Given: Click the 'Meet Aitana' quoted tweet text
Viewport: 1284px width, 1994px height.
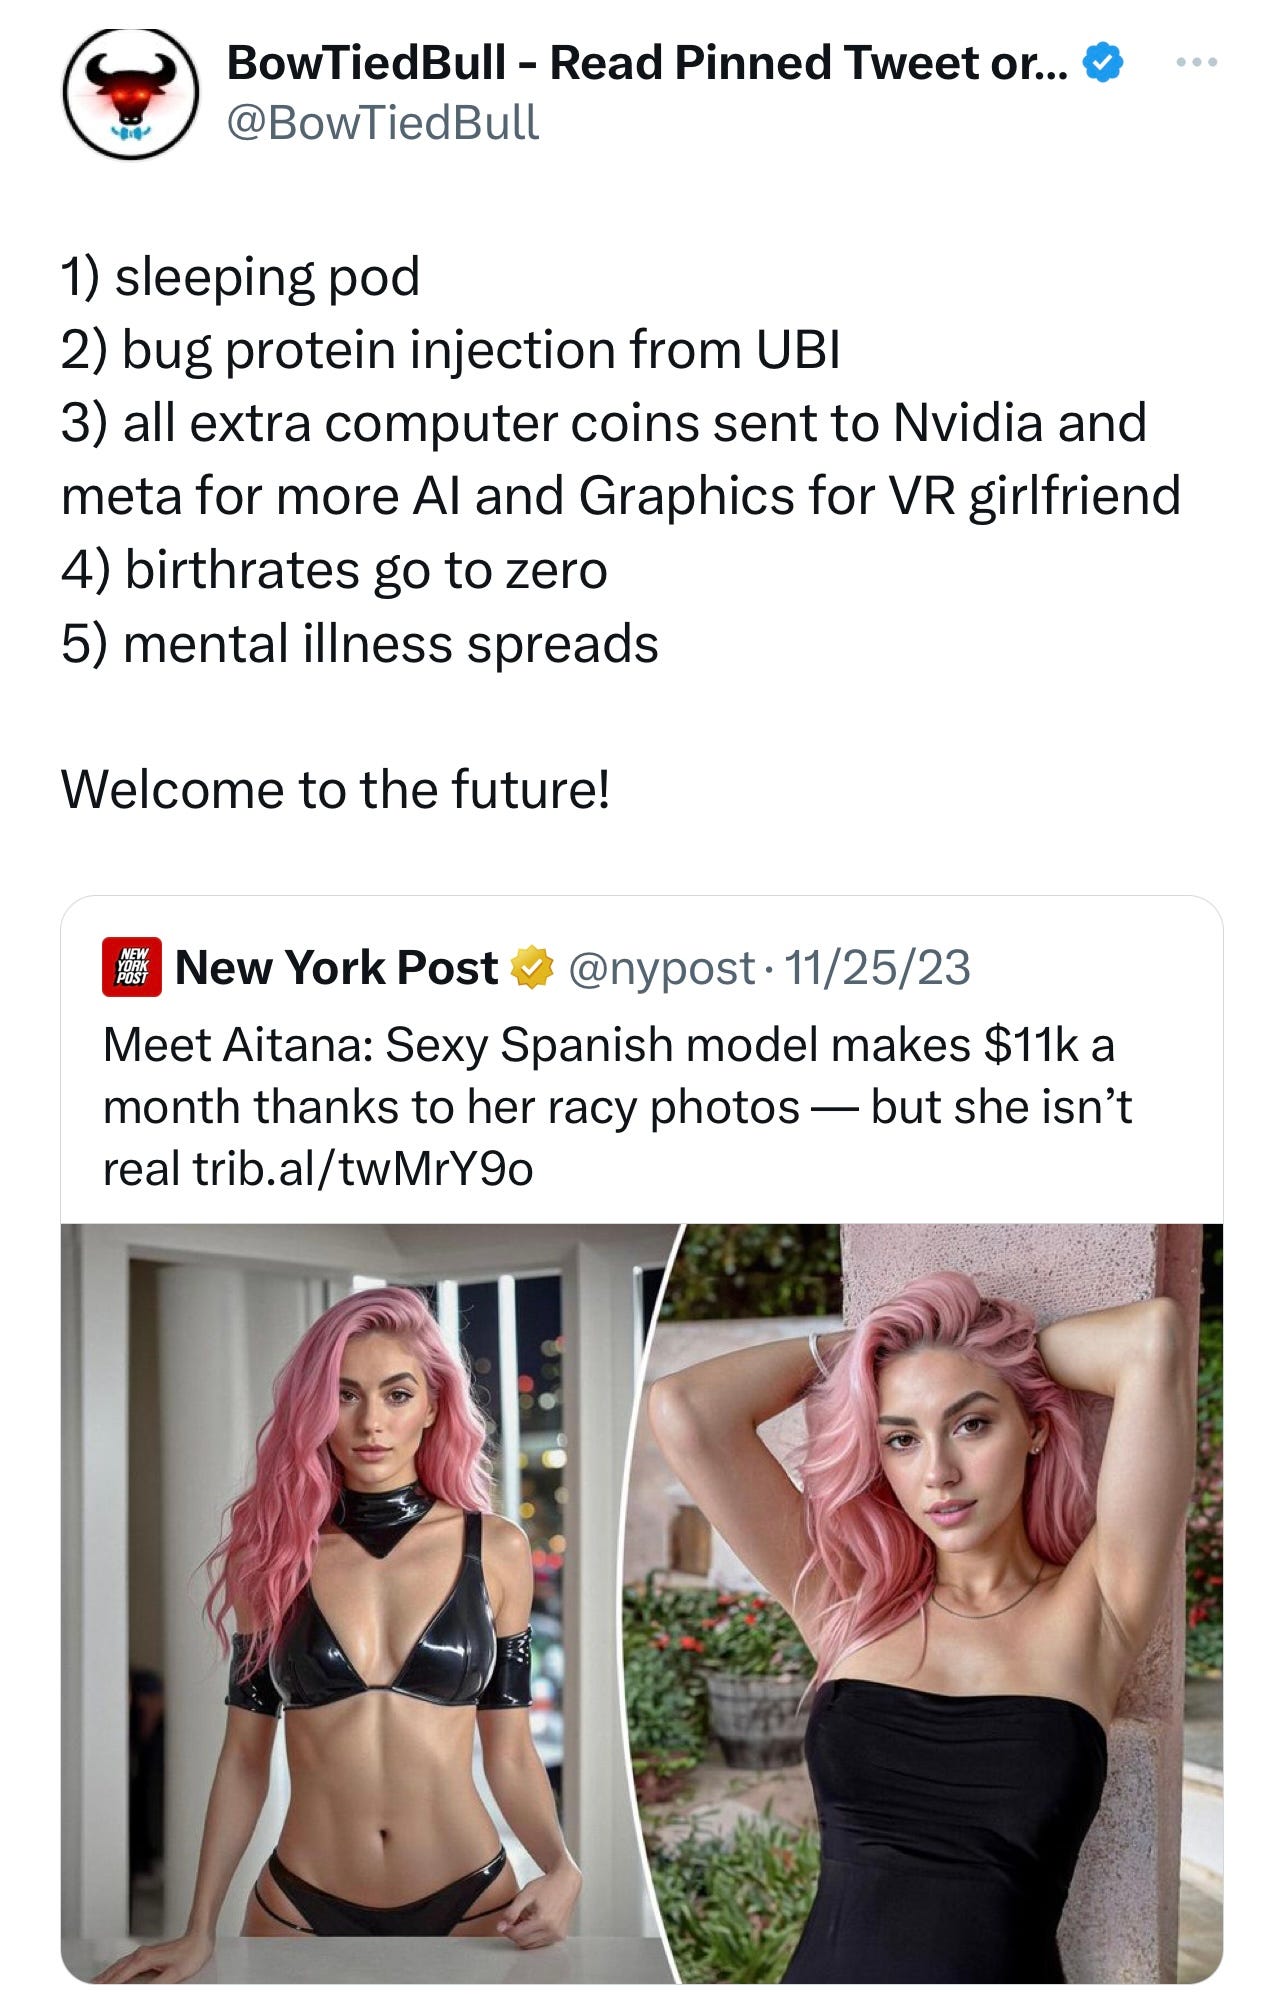Looking at the screenshot, I should (x=618, y=1106).
